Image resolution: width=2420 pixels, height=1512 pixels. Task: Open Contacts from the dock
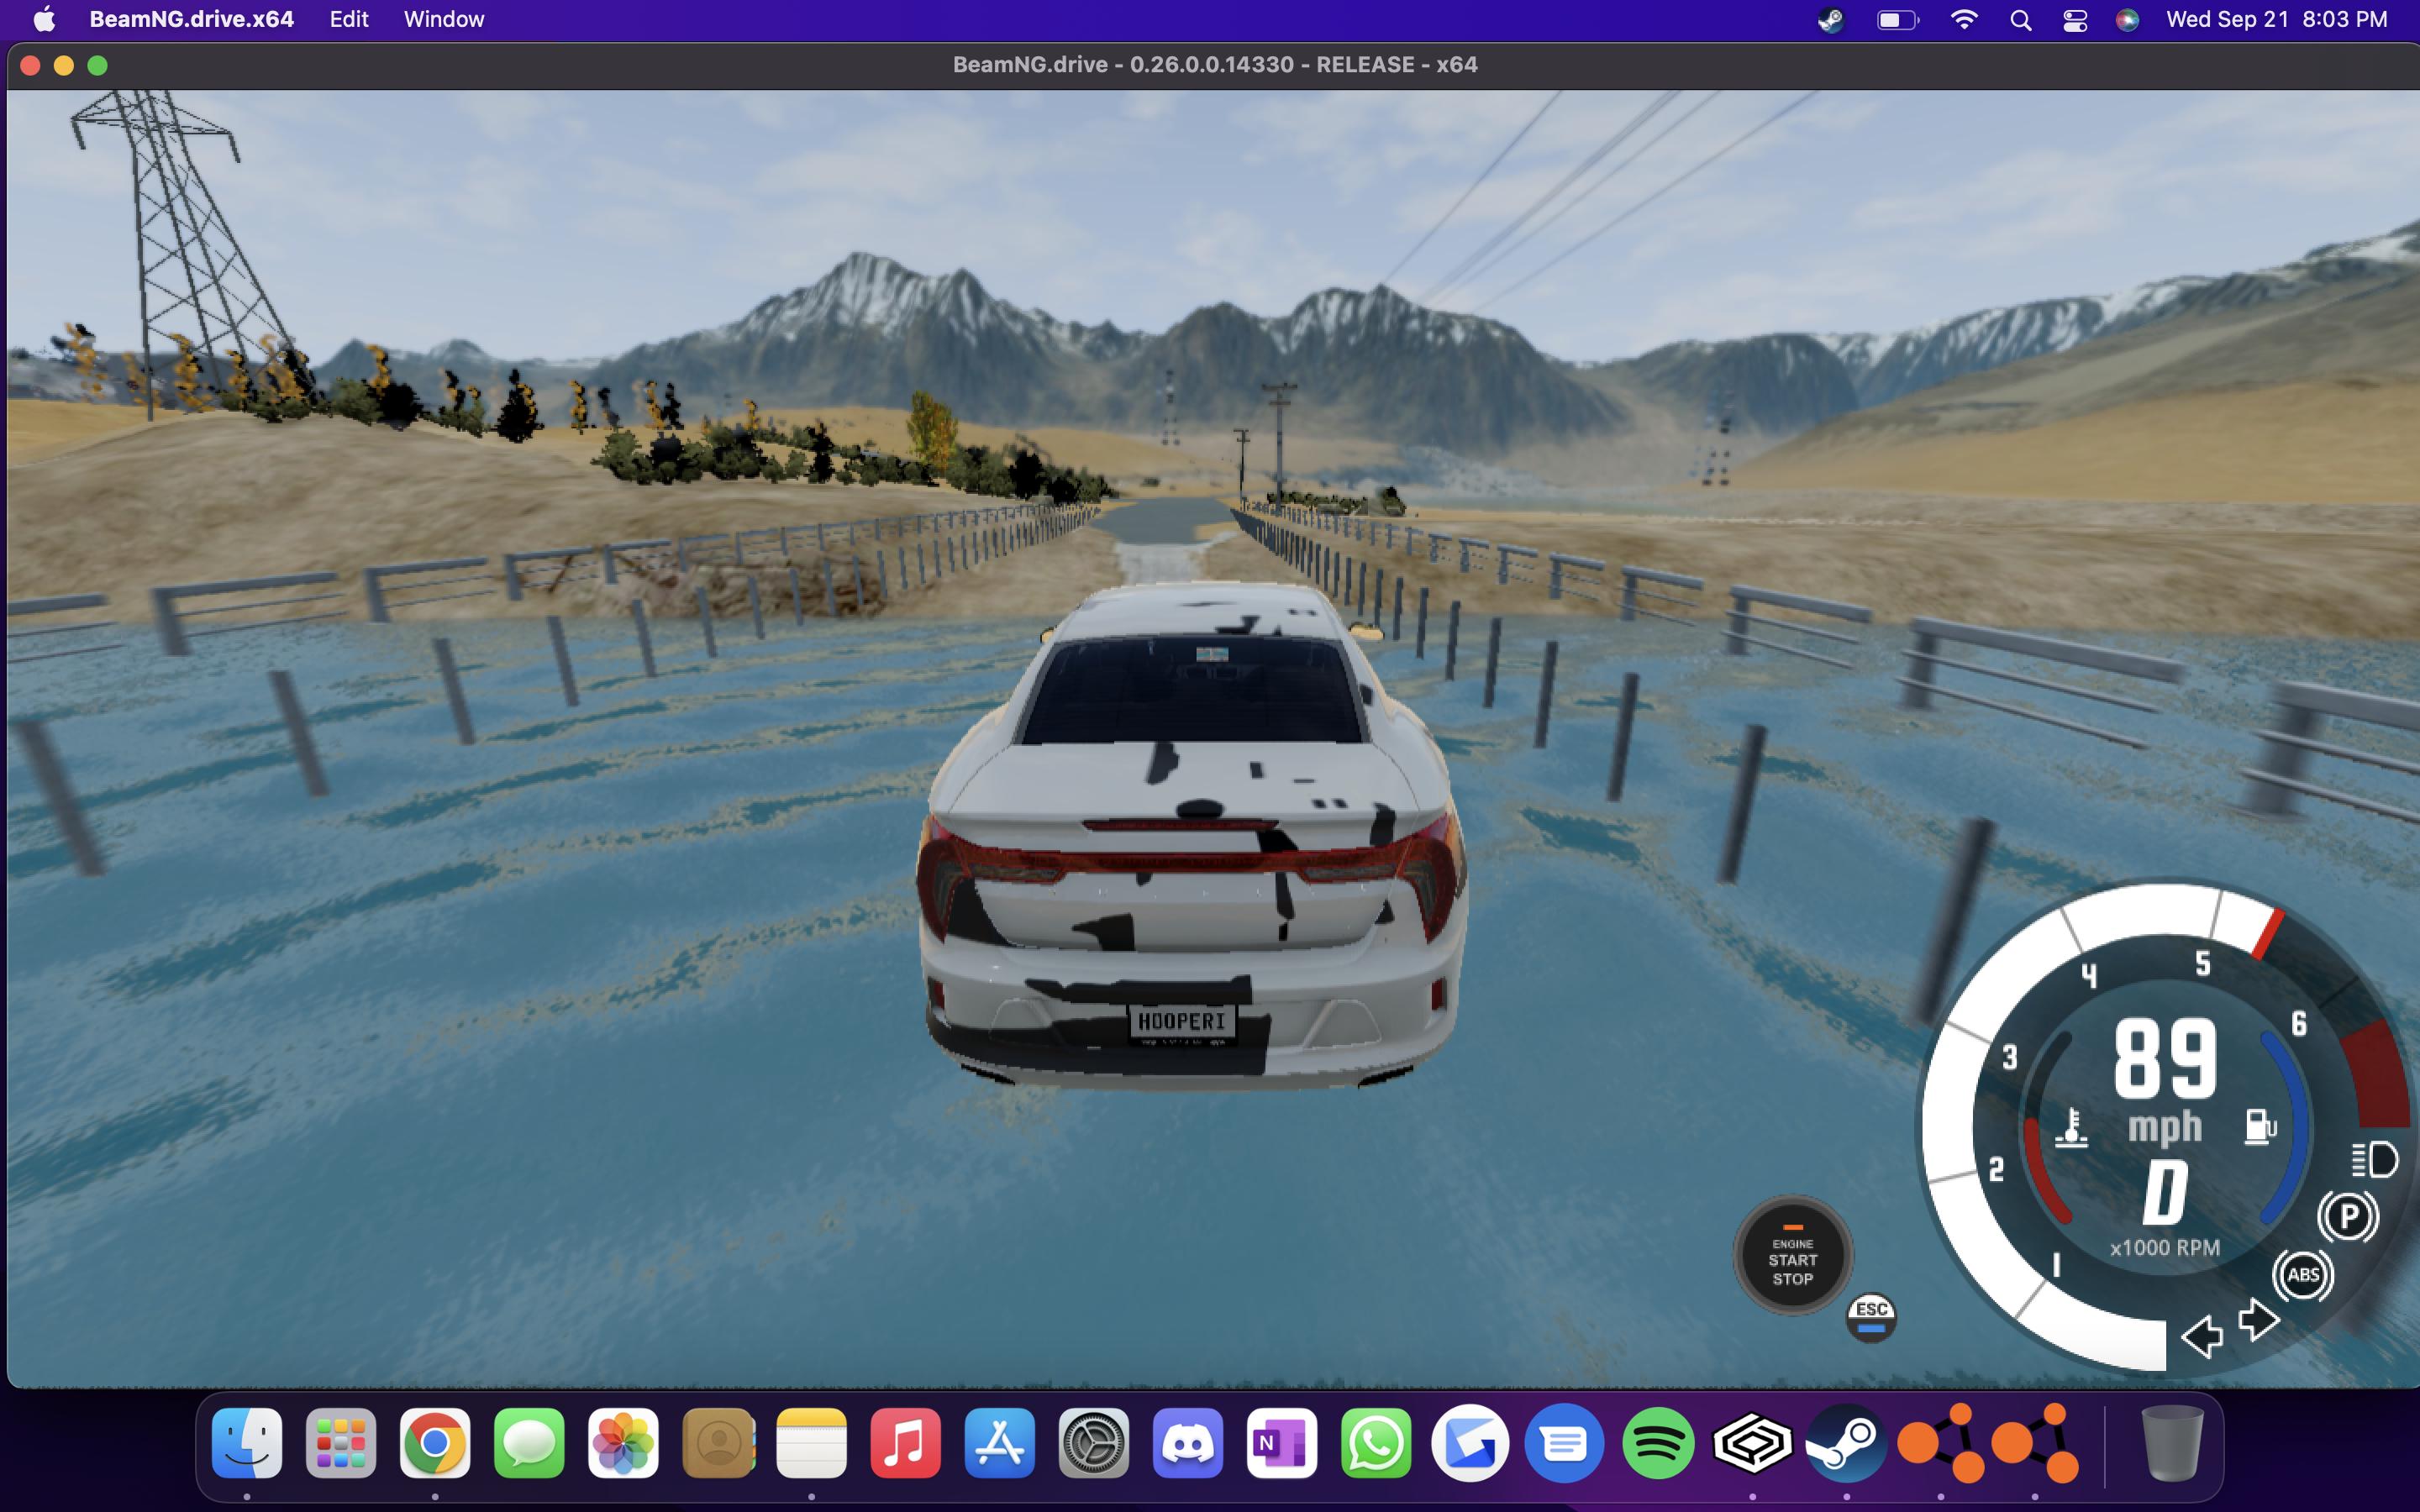click(x=717, y=1443)
